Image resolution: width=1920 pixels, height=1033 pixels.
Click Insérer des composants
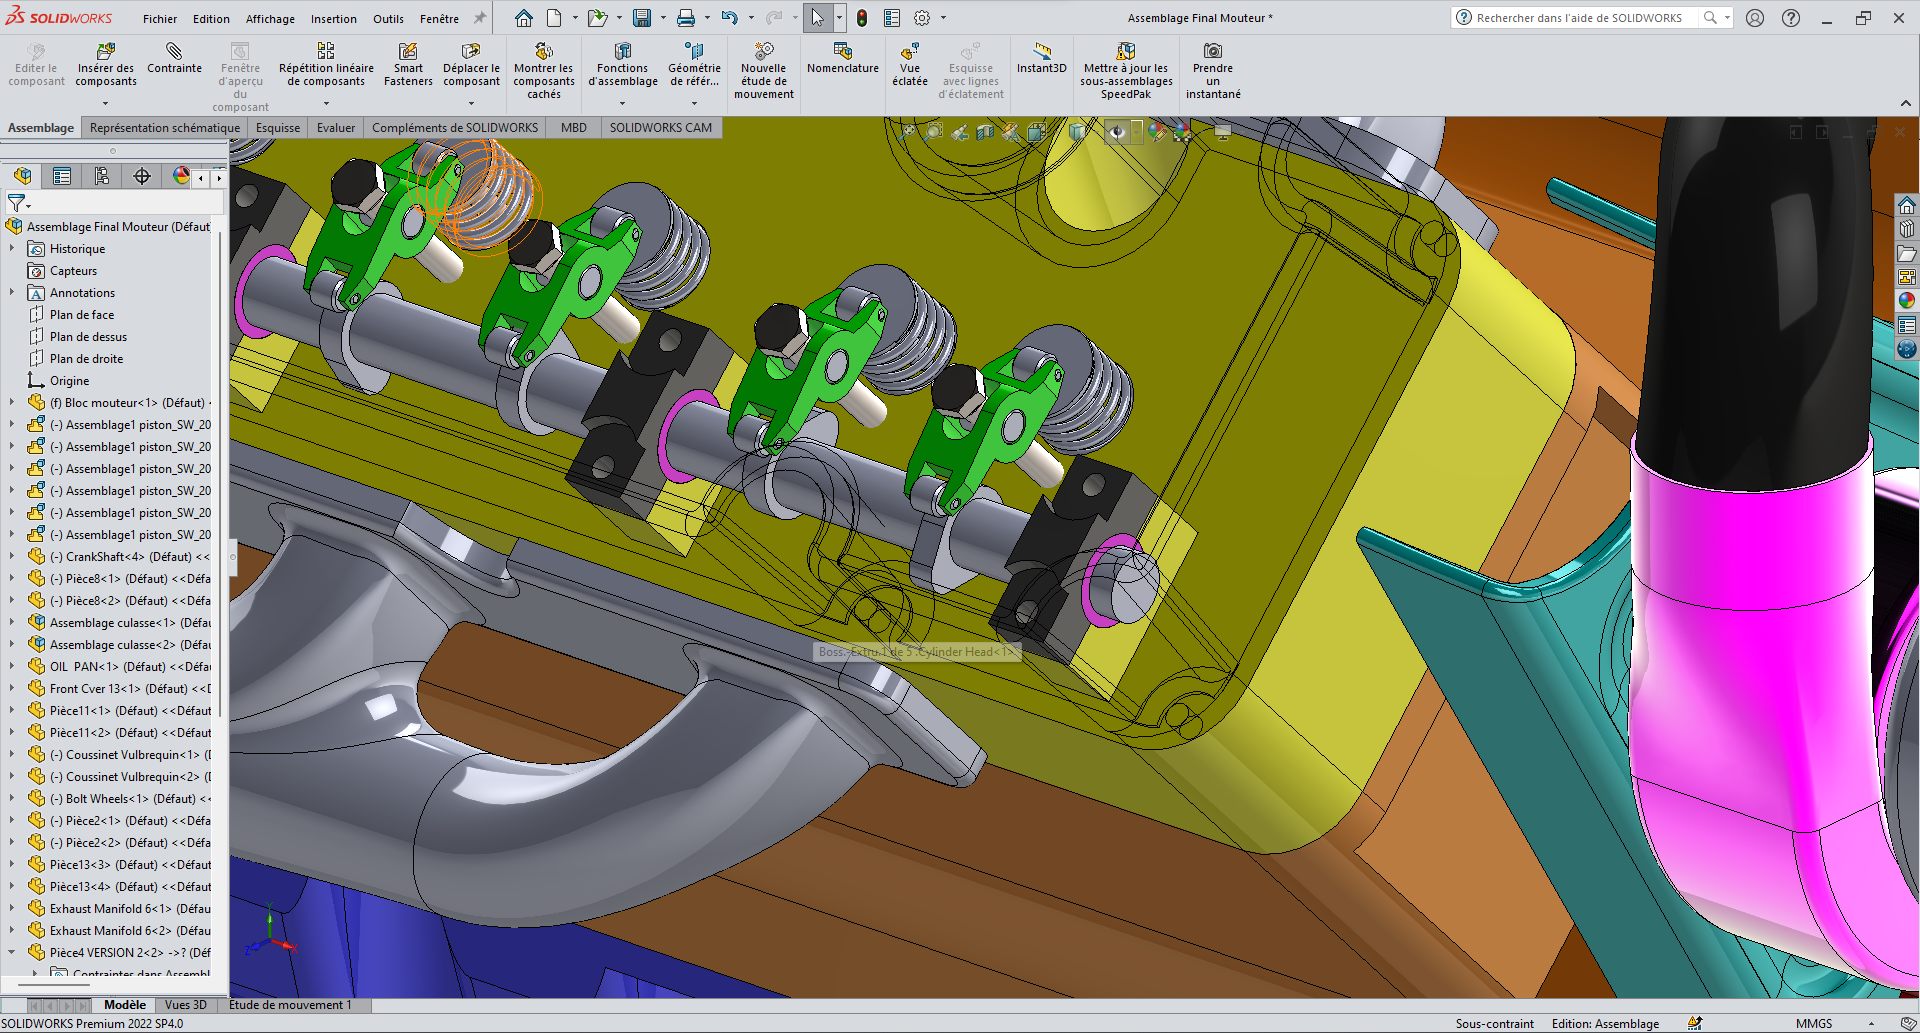[105, 65]
